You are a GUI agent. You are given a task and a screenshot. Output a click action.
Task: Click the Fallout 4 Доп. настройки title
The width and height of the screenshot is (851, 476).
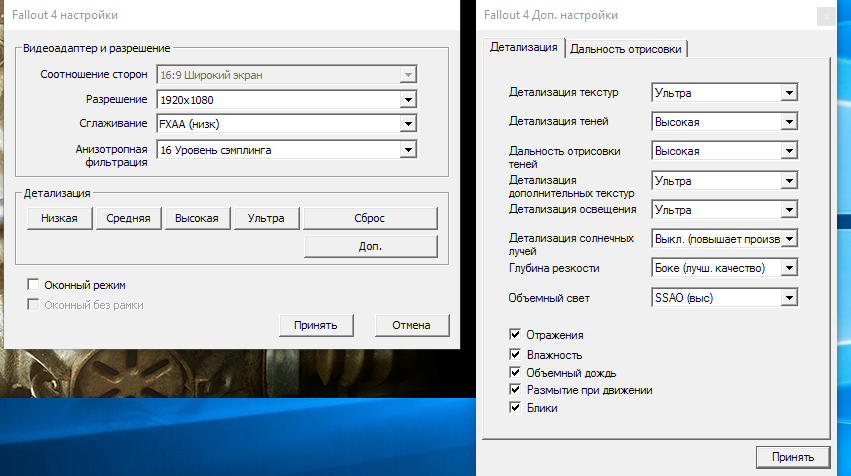pyautogui.click(x=551, y=15)
